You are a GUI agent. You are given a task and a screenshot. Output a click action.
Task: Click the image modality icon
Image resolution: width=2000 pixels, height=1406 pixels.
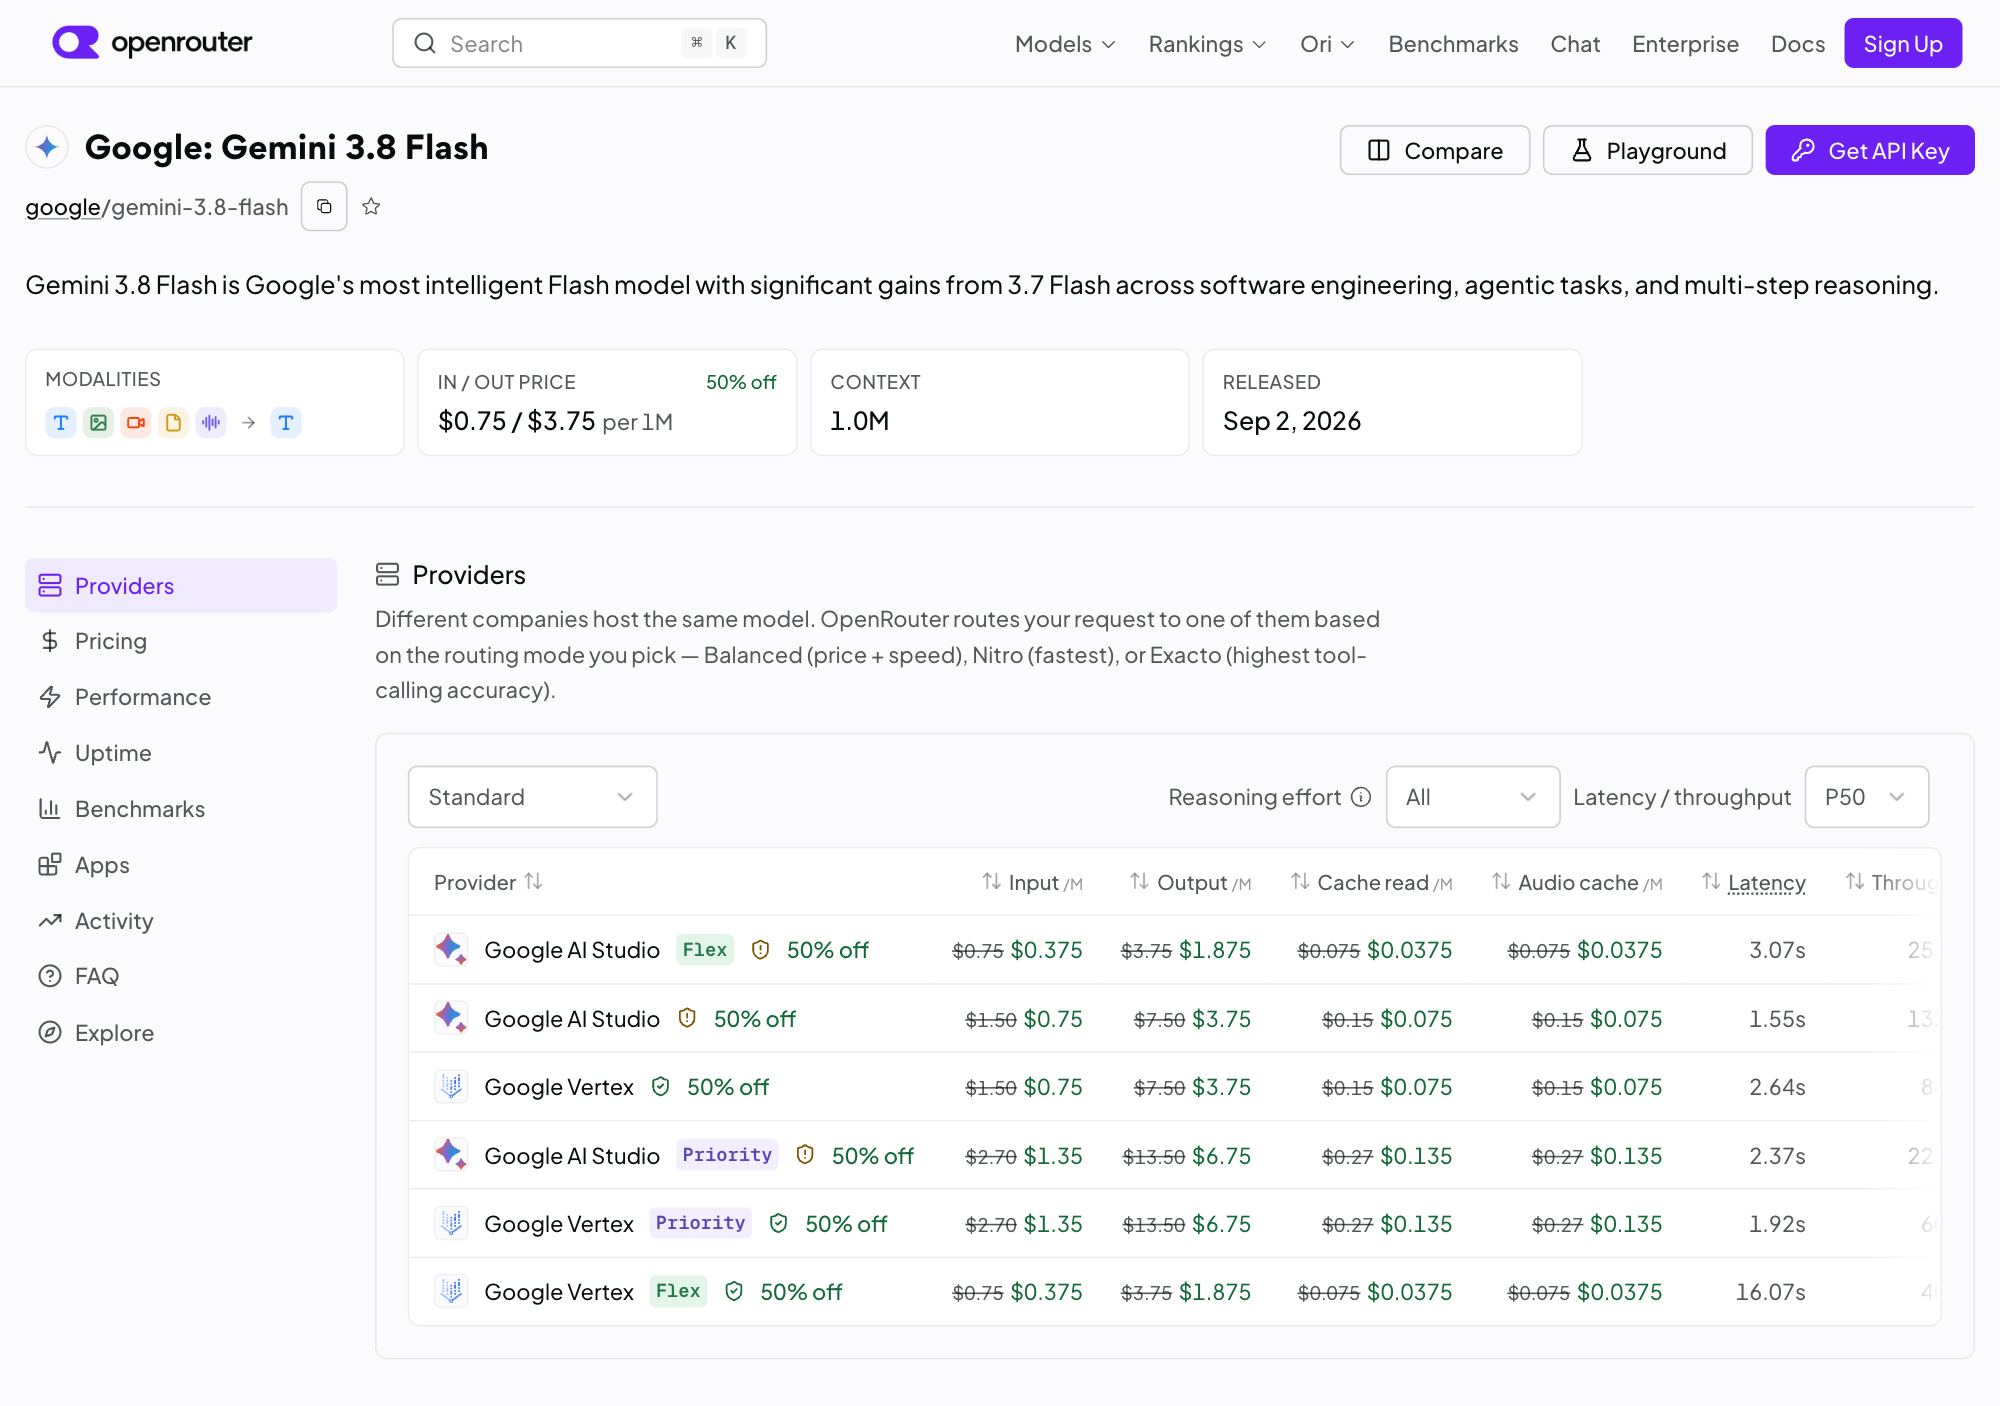pos(98,423)
